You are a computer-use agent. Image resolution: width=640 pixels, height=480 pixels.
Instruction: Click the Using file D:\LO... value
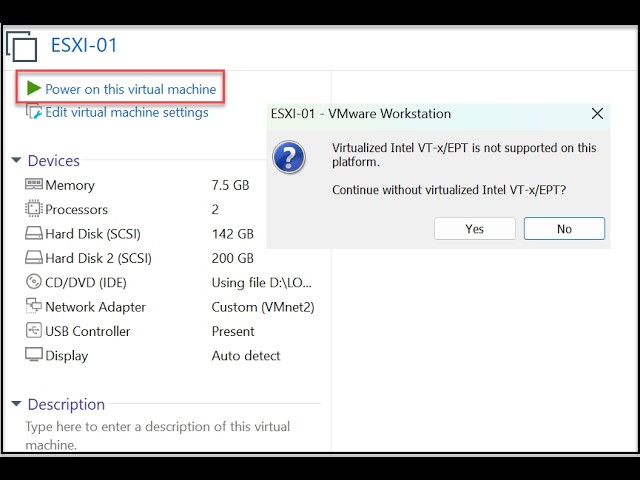point(261,283)
